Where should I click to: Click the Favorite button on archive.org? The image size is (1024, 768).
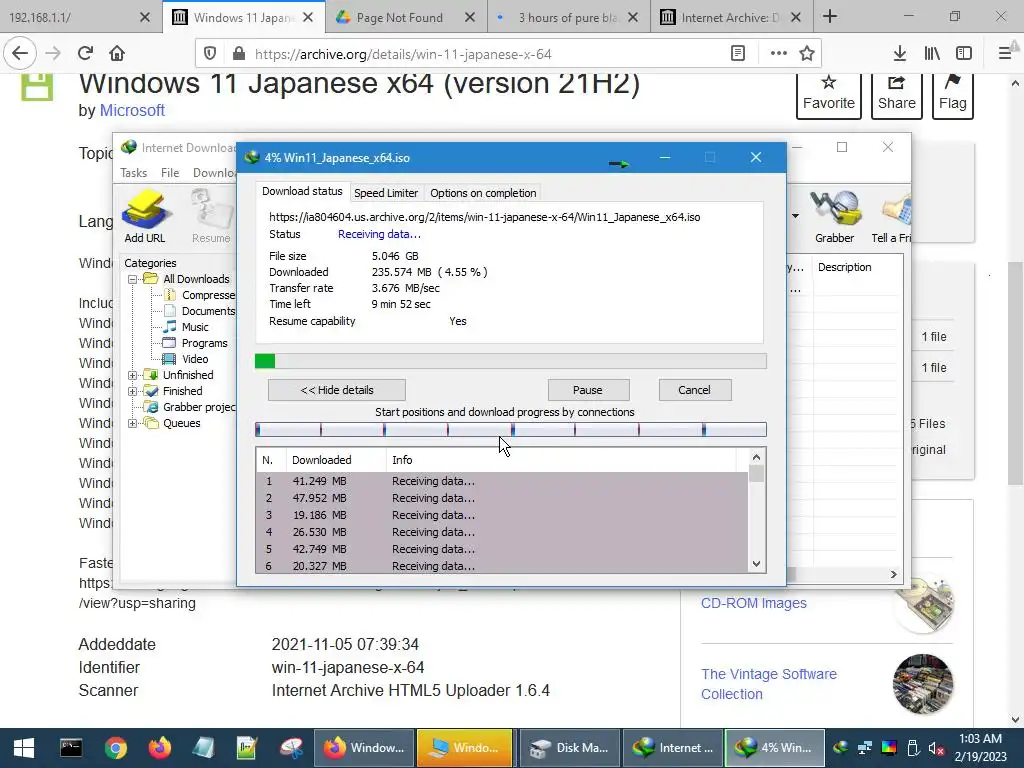click(x=829, y=93)
